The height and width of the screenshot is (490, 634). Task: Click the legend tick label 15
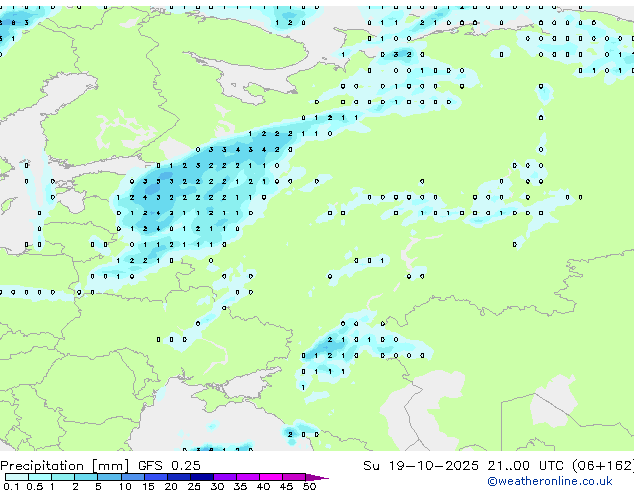pyautogui.click(x=148, y=486)
